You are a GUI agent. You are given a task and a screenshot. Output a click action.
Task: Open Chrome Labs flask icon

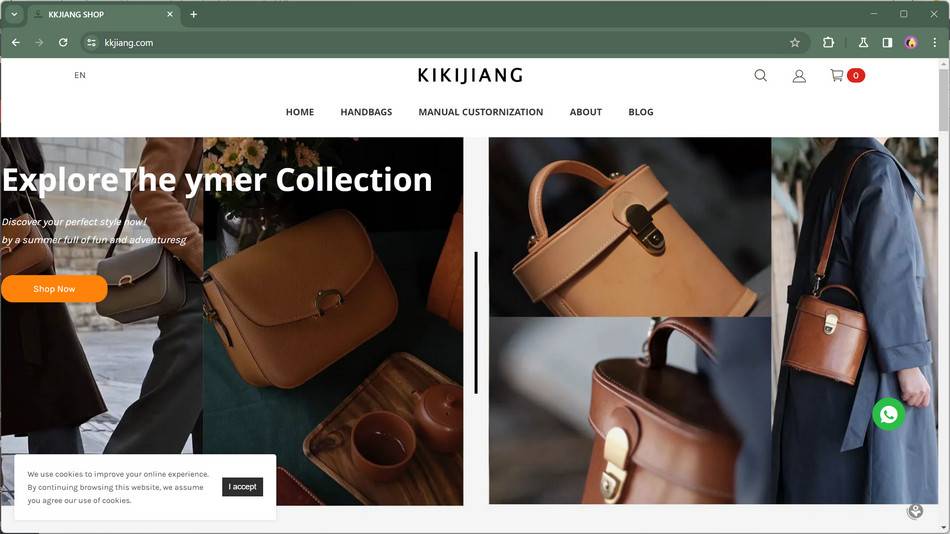[x=863, y=42]
